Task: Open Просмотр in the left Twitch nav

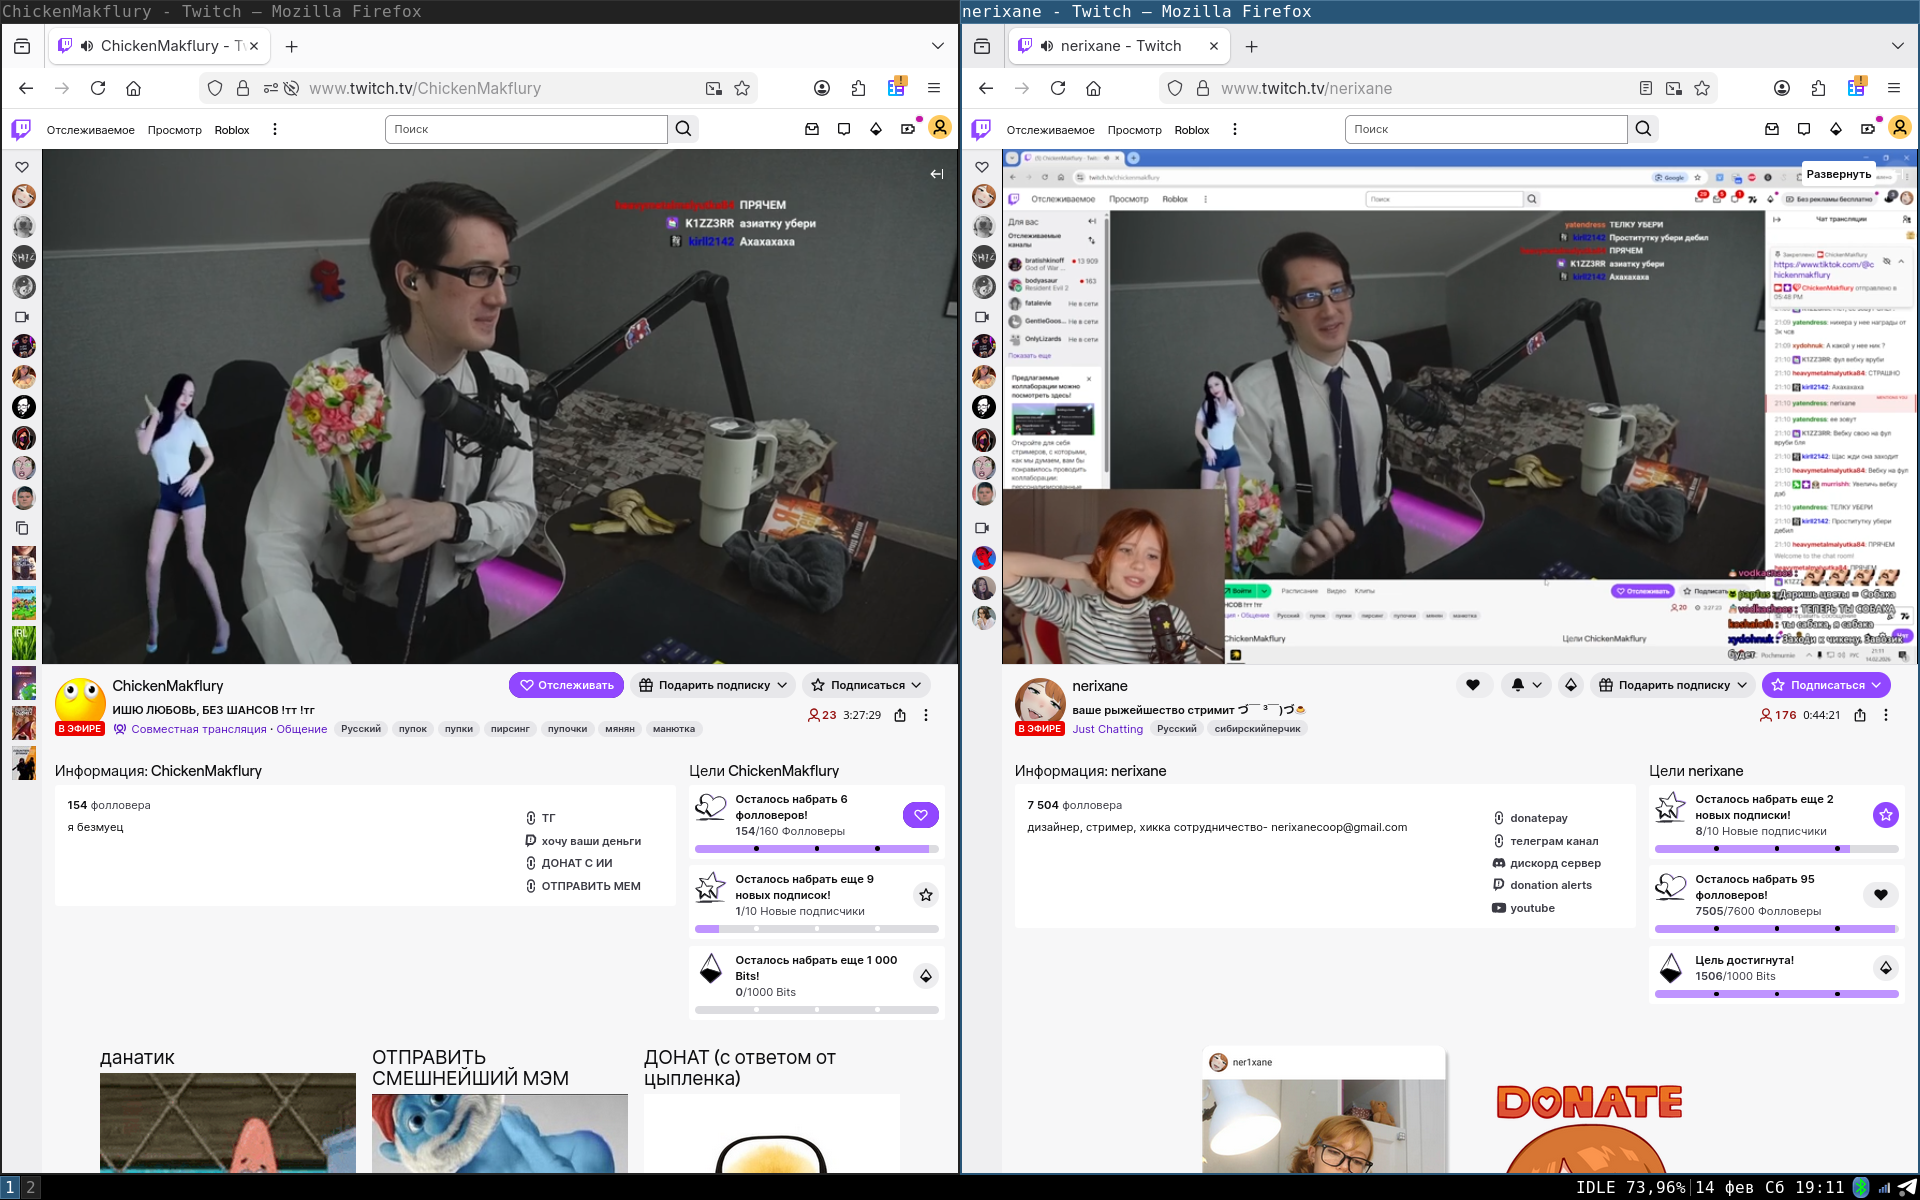Action: (x=174, y=130)
